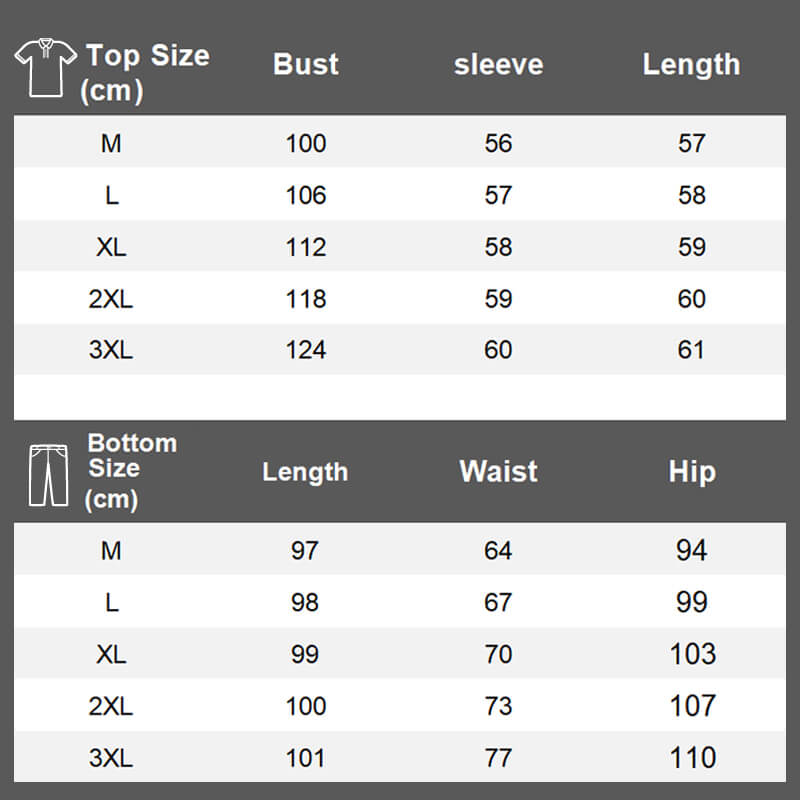Click the Hip column header
Image resolution: width=800 pixels, height=800 pixels.
click(692, 471)
